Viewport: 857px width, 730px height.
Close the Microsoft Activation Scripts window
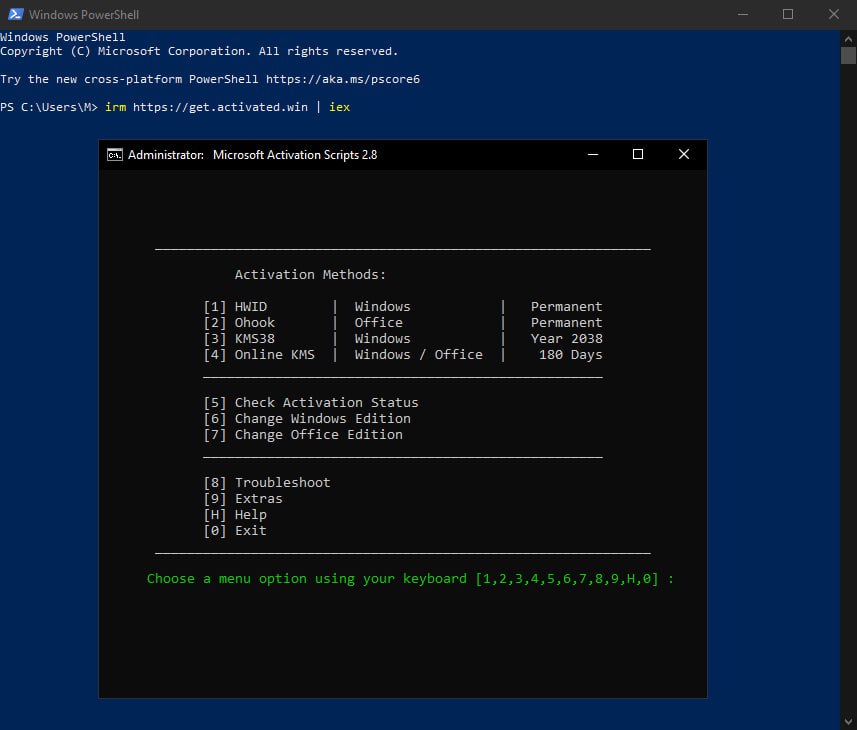(x=684, y=155)
